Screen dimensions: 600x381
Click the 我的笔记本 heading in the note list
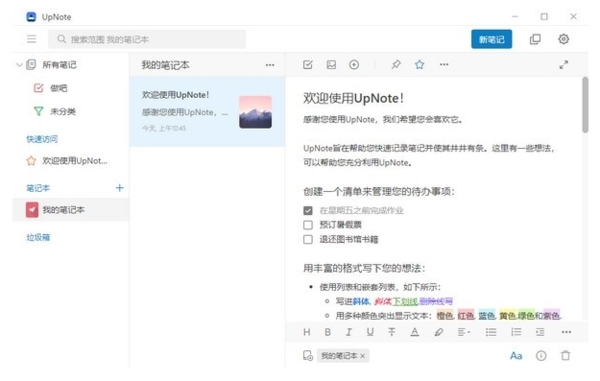coord(165,65)
